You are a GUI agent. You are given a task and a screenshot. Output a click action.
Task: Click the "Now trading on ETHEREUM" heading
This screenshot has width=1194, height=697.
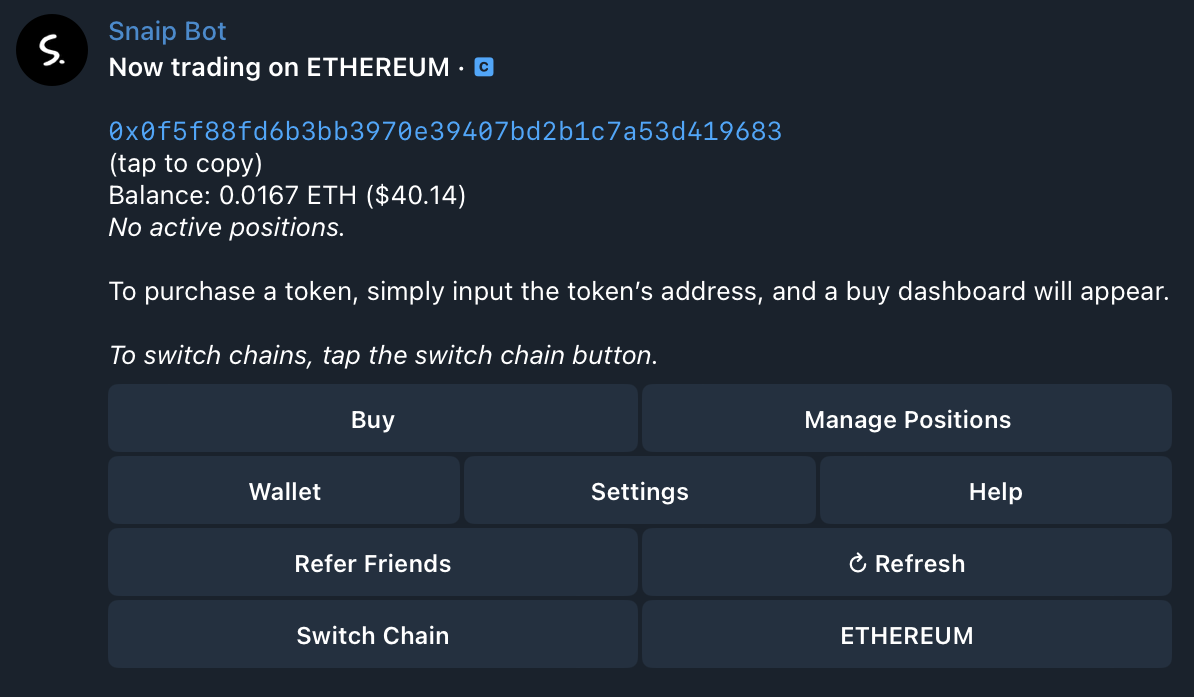[x=279, y=68]
